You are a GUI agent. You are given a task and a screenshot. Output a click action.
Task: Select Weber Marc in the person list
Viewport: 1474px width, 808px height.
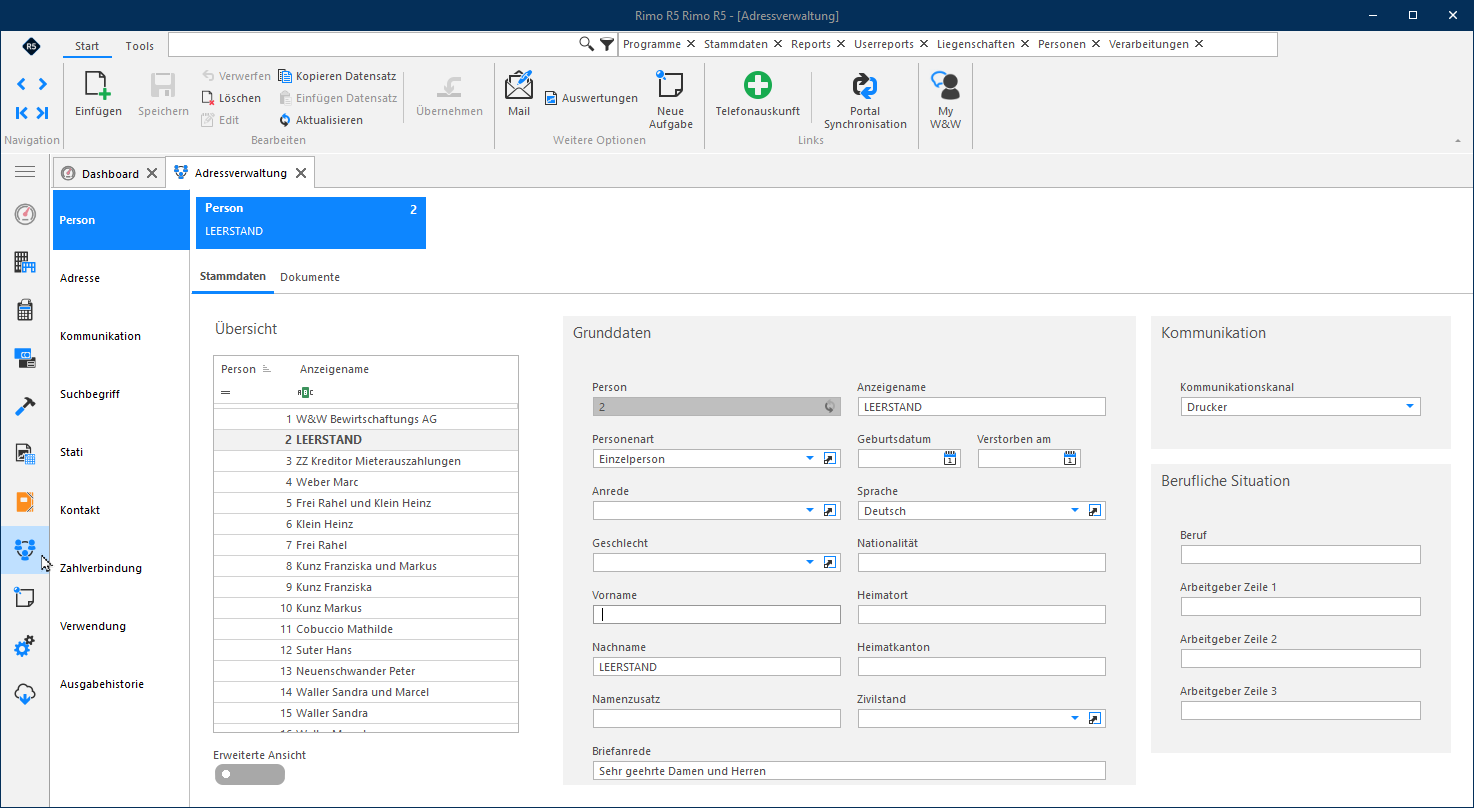(366, 482)
